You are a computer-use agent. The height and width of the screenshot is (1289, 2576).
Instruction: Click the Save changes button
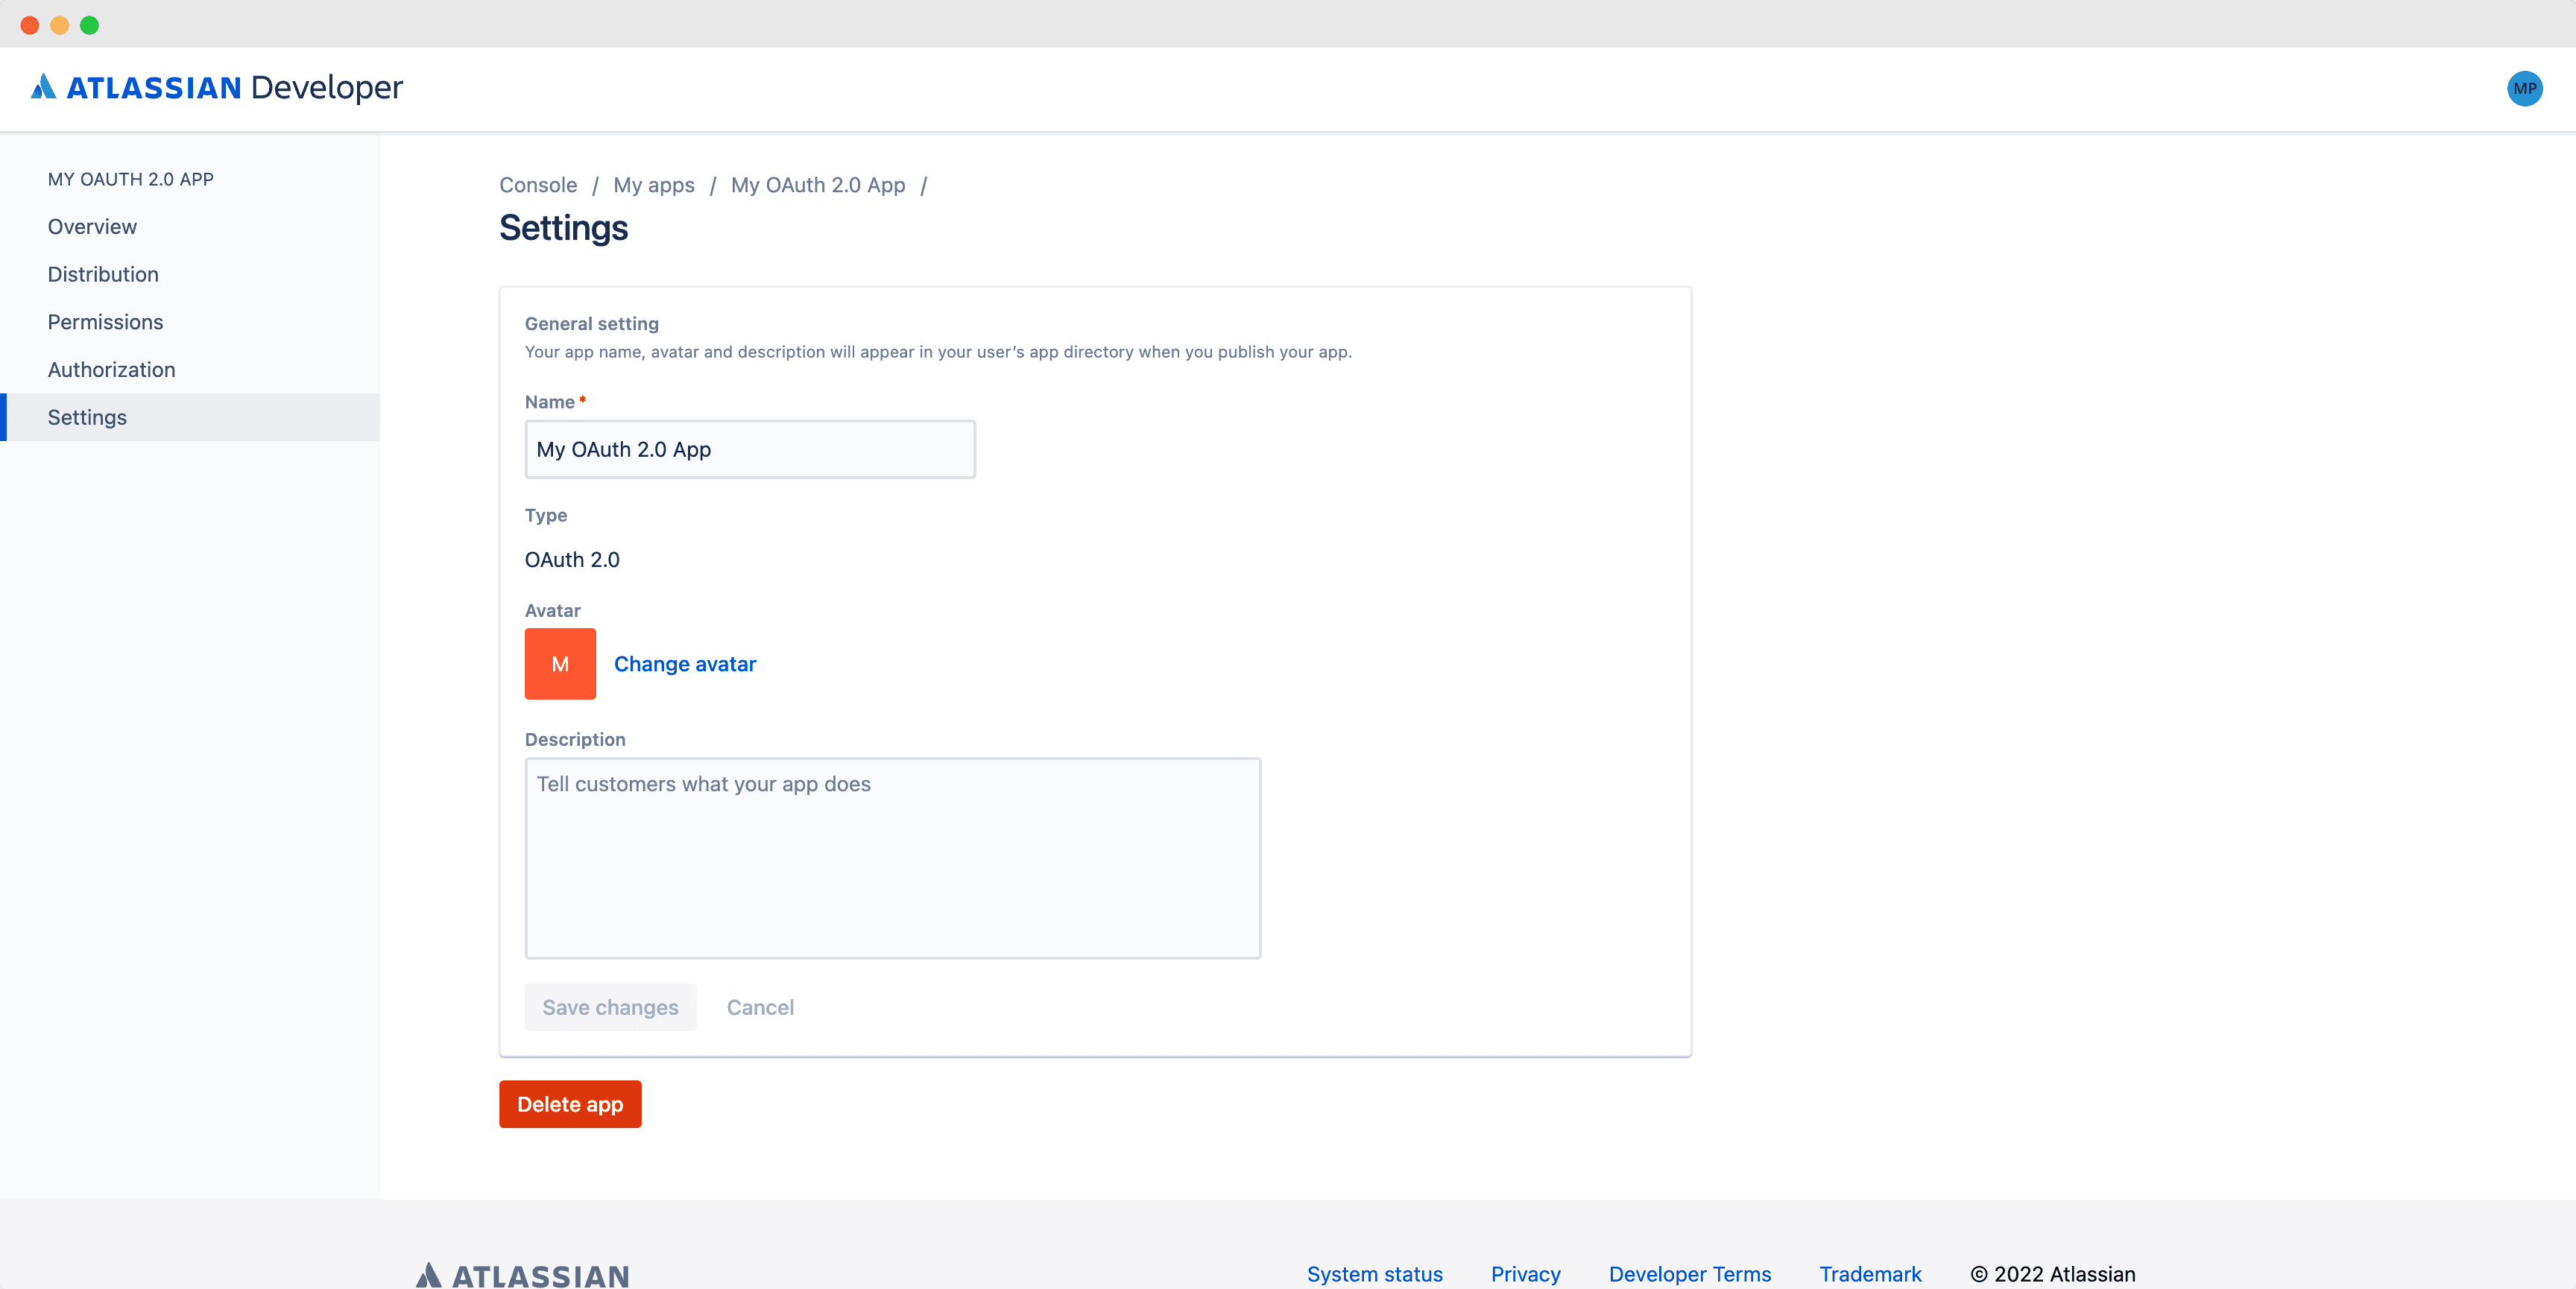[x=610, y=1006]
